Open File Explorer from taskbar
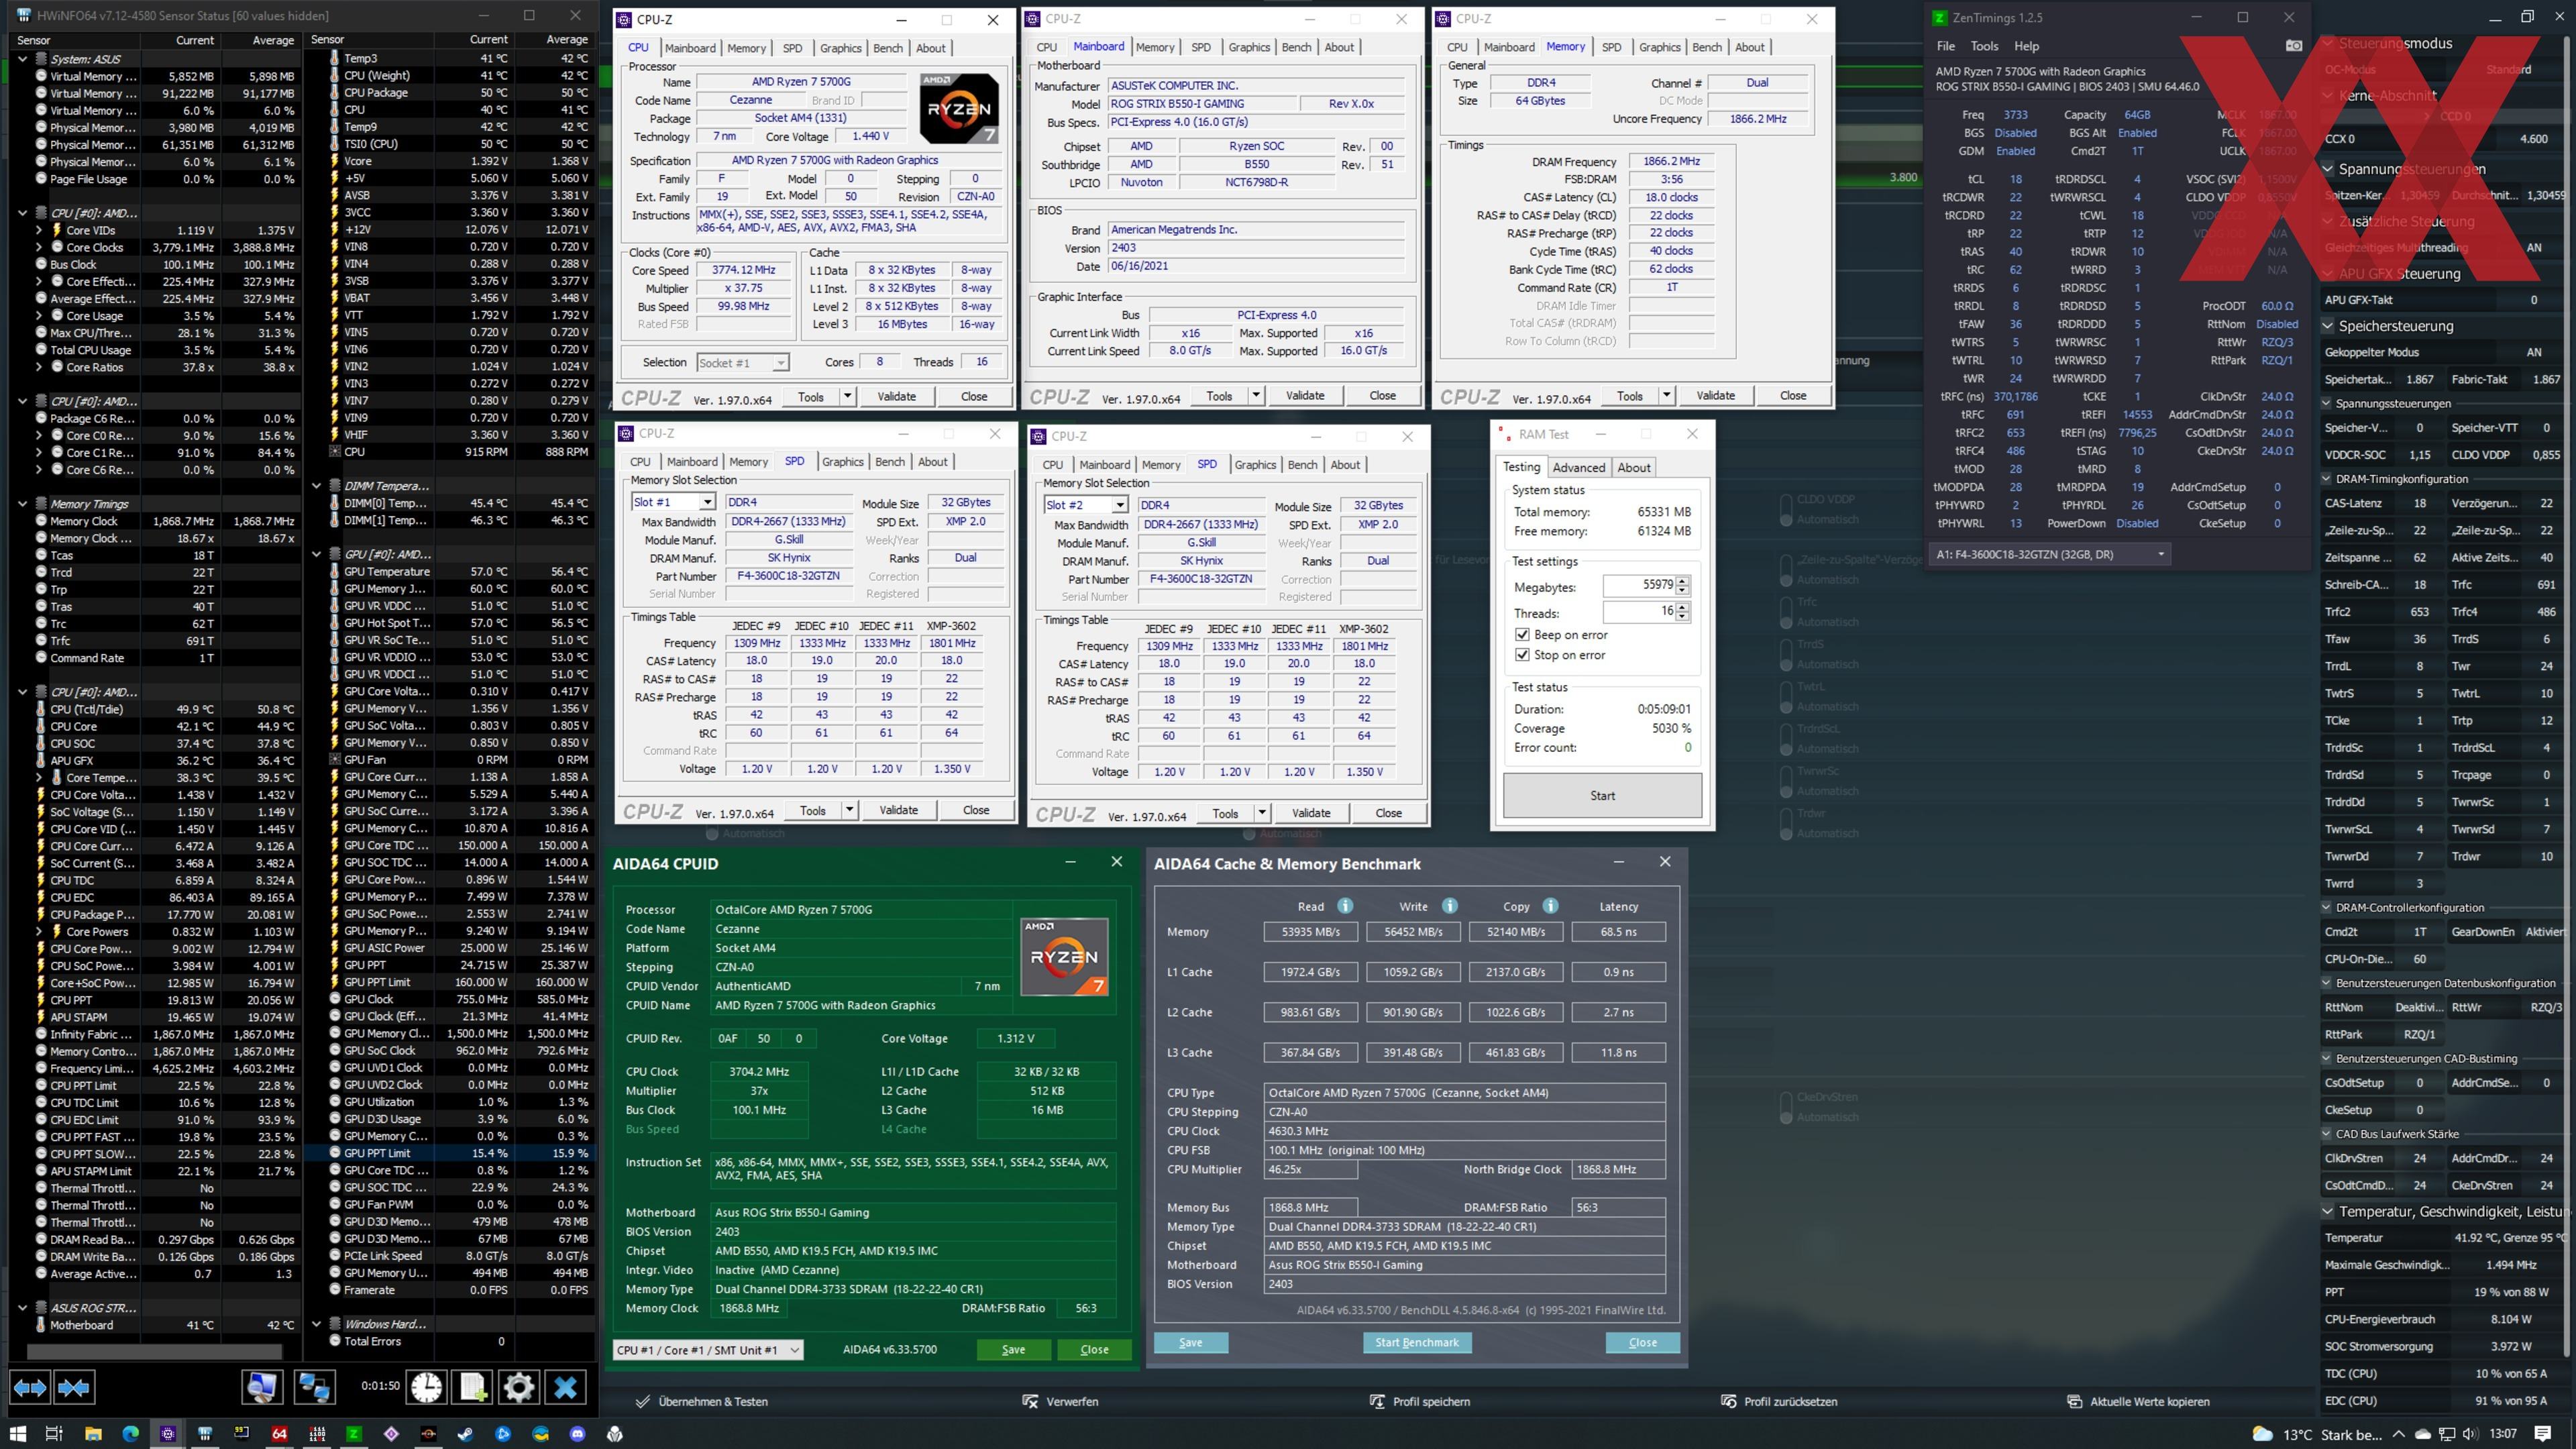The height and width of the screenshot is (1449, 2576). pos(93,1434)
